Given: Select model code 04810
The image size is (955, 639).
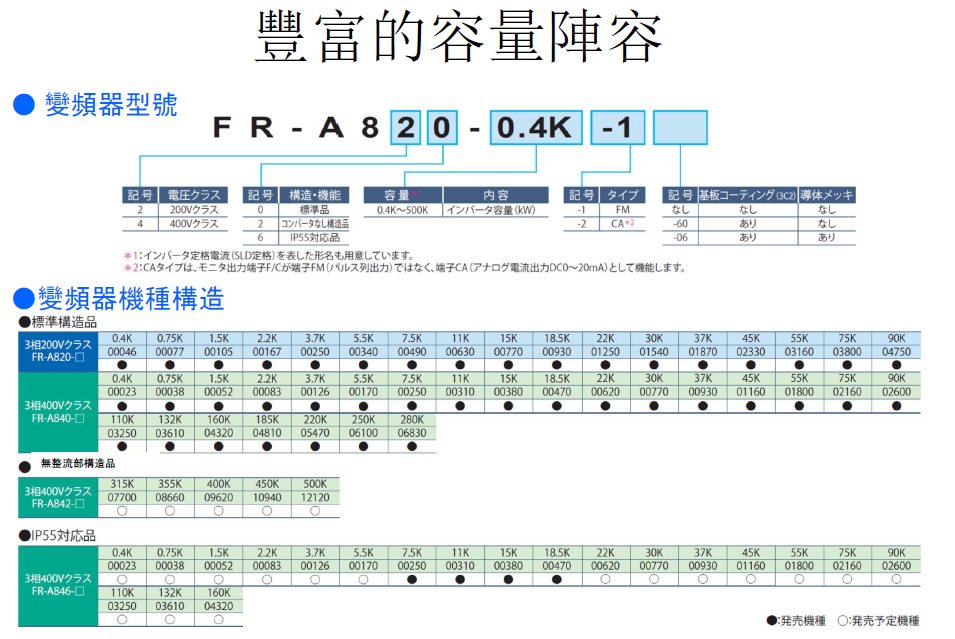Looking at the screenshot, I should [267, 433].
